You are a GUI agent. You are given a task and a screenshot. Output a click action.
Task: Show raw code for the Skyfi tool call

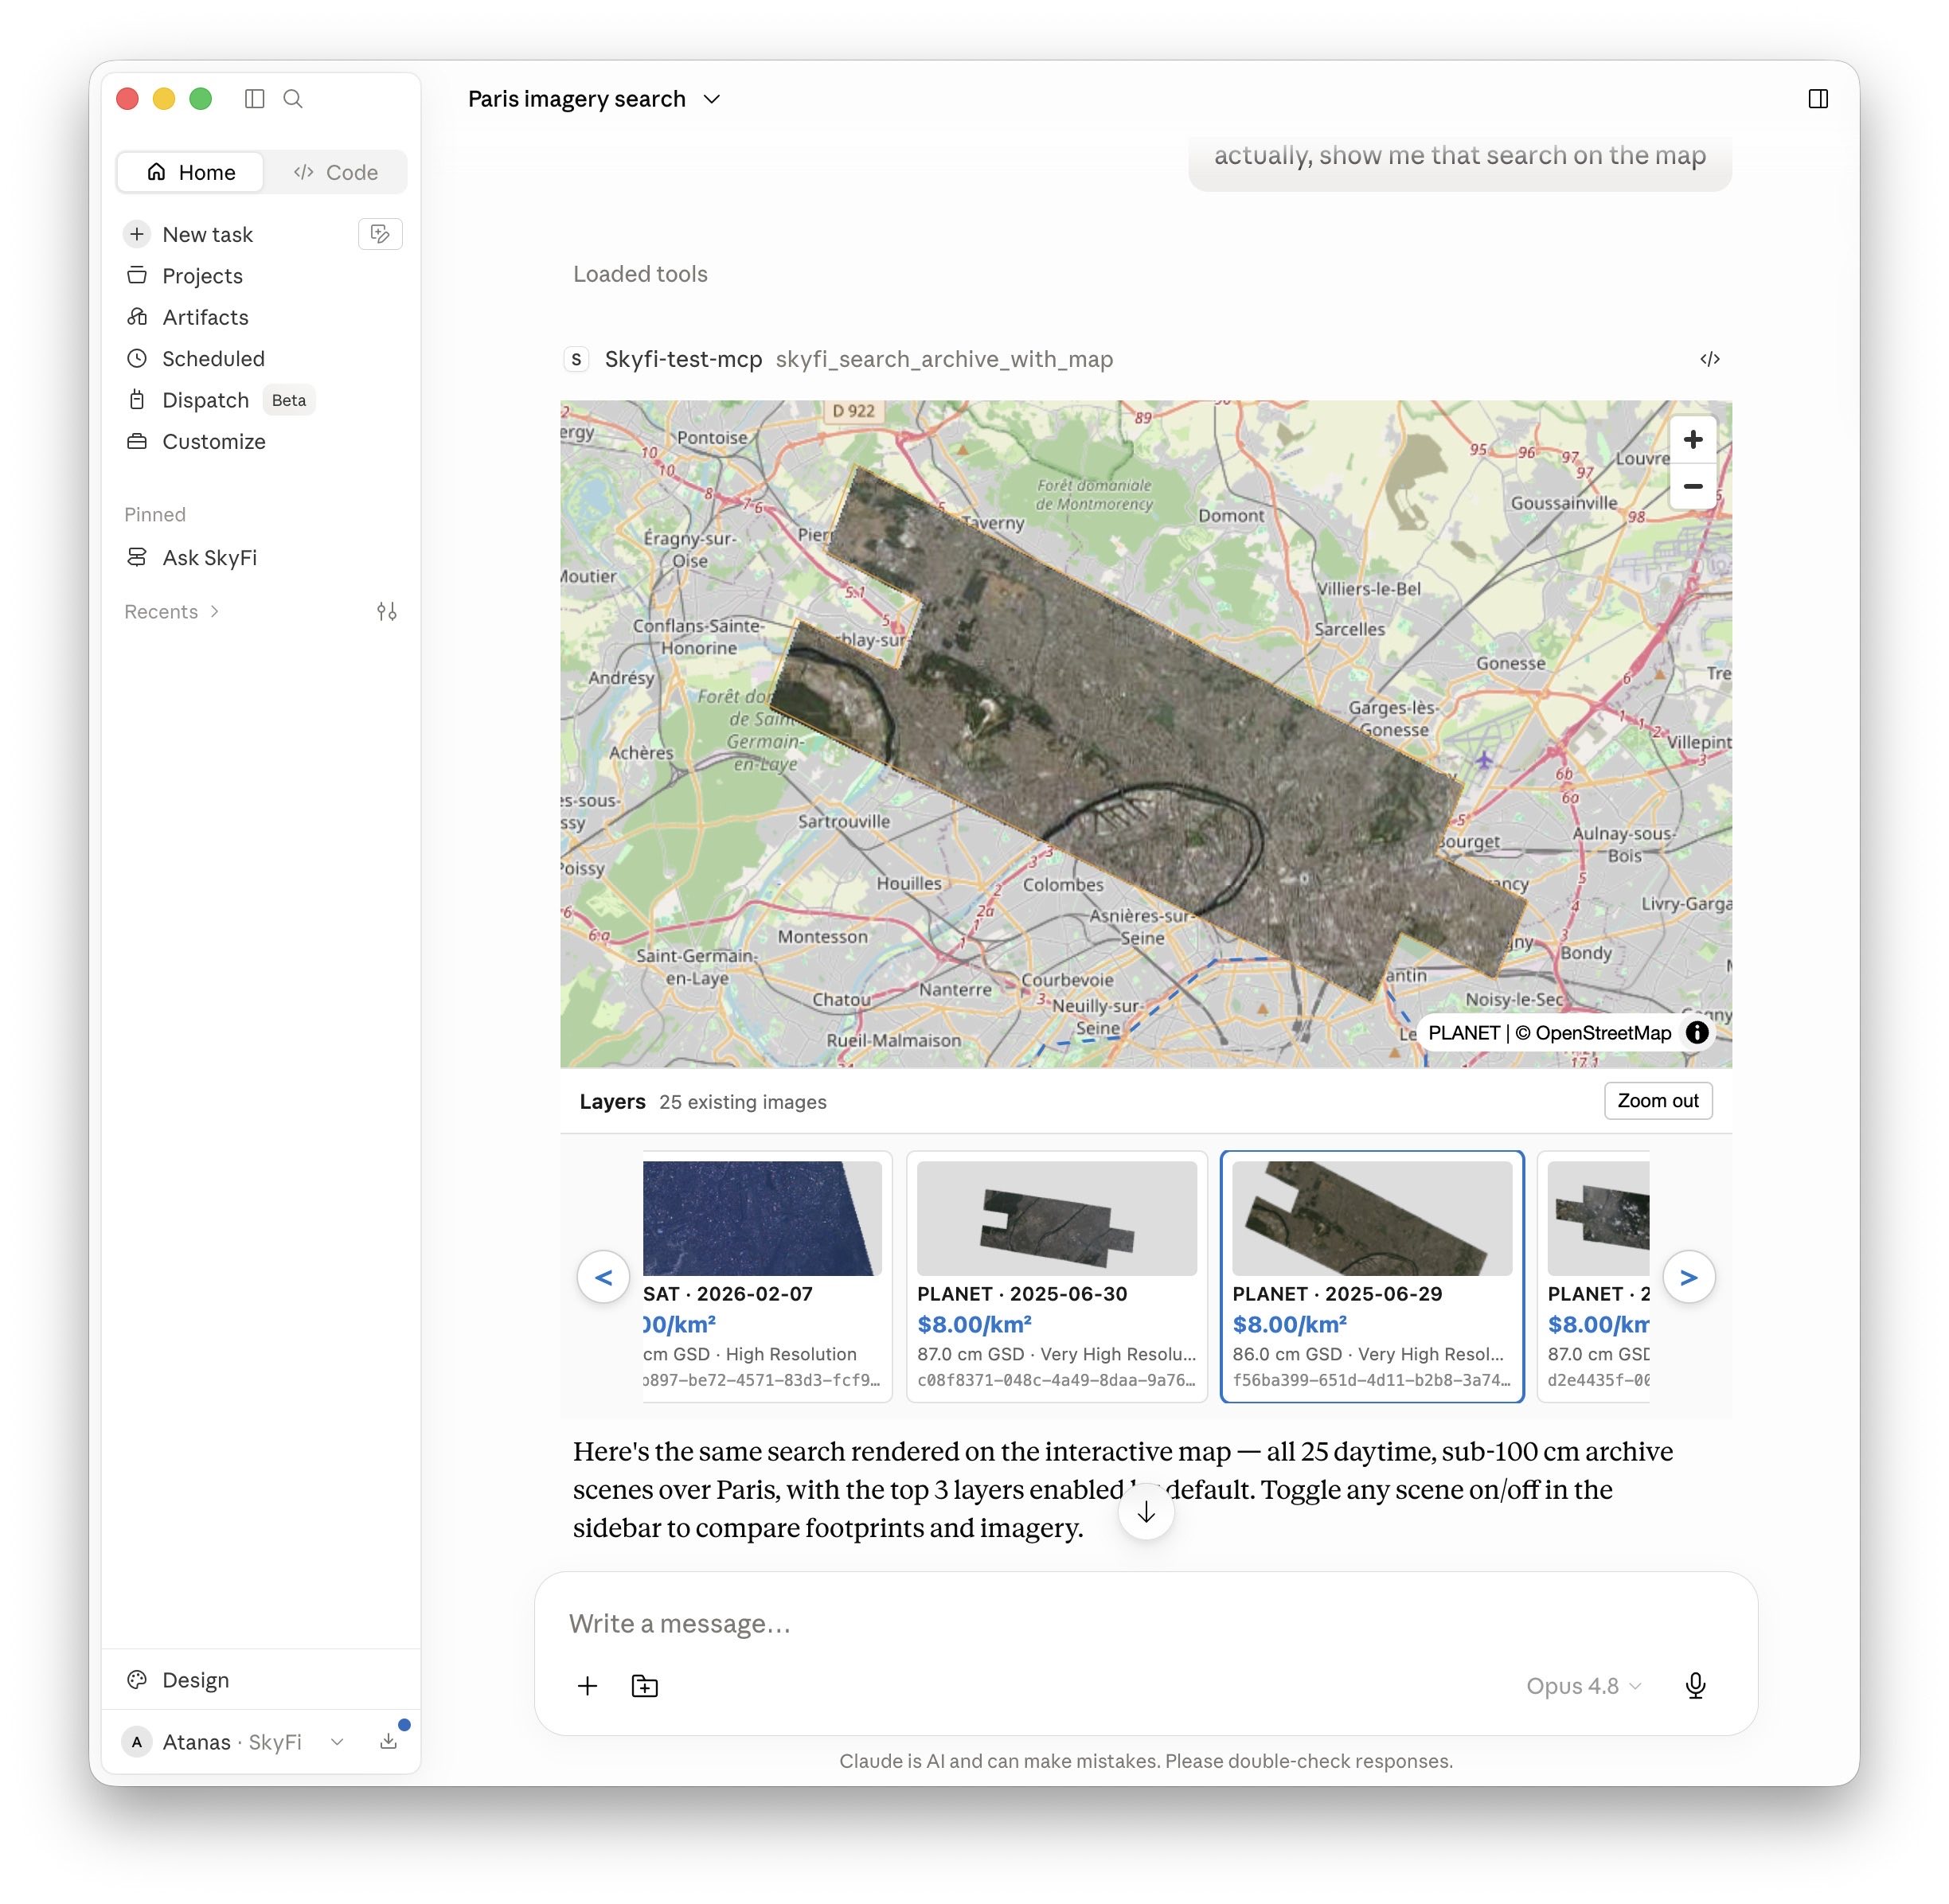(1709, 359)
